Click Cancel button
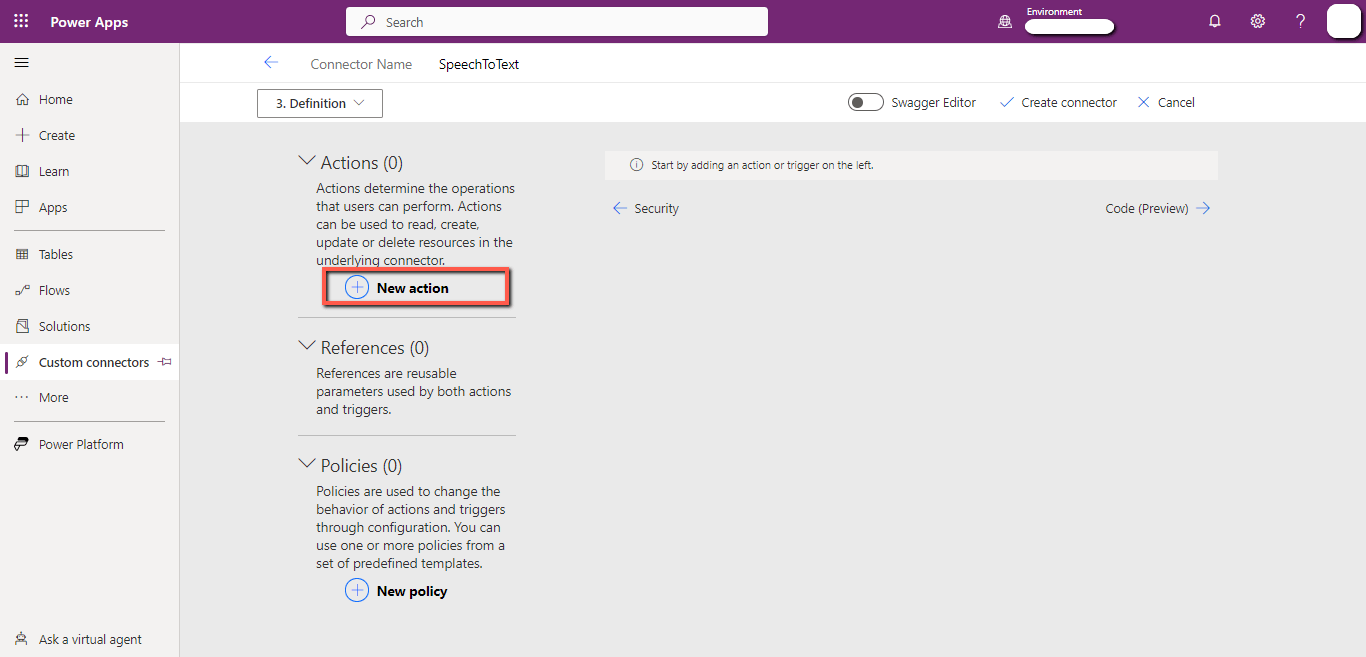 pos(1166,102)
